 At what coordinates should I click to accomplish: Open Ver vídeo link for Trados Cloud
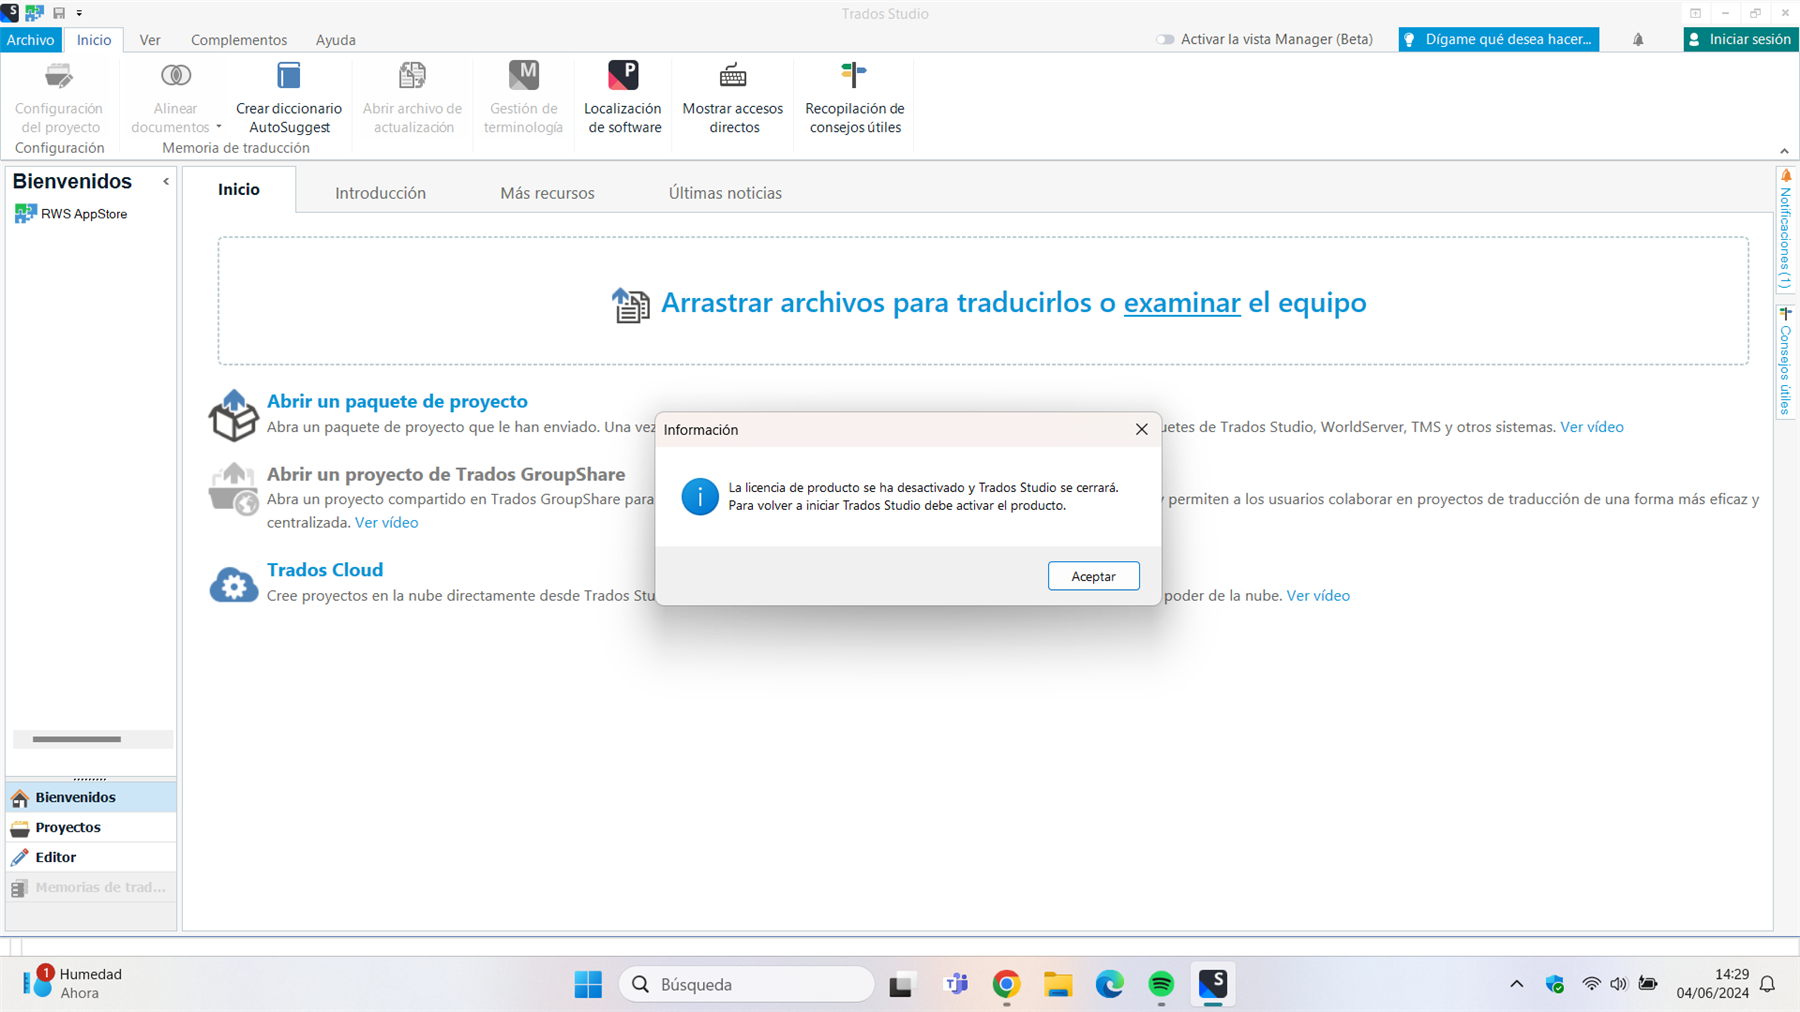tap(1318, 596)
